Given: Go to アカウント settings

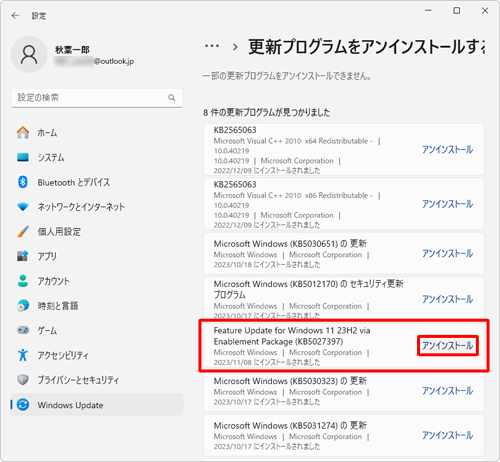Looking at the screenshot, I should click(97, 281).
